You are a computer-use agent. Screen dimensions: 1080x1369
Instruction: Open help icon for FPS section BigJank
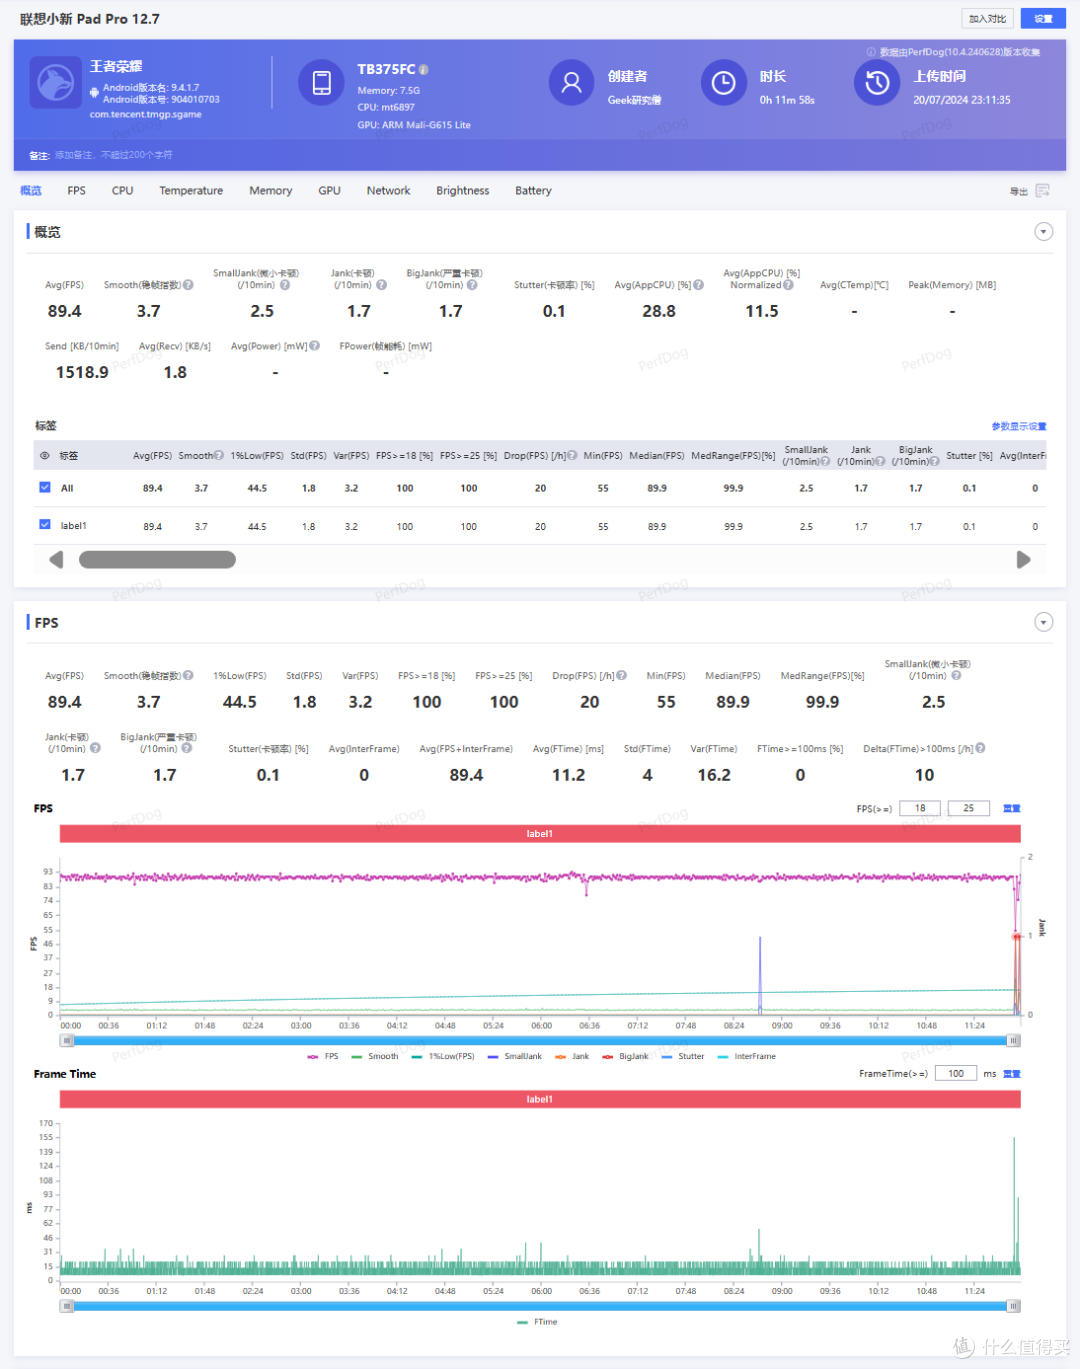tap(187, 748)
